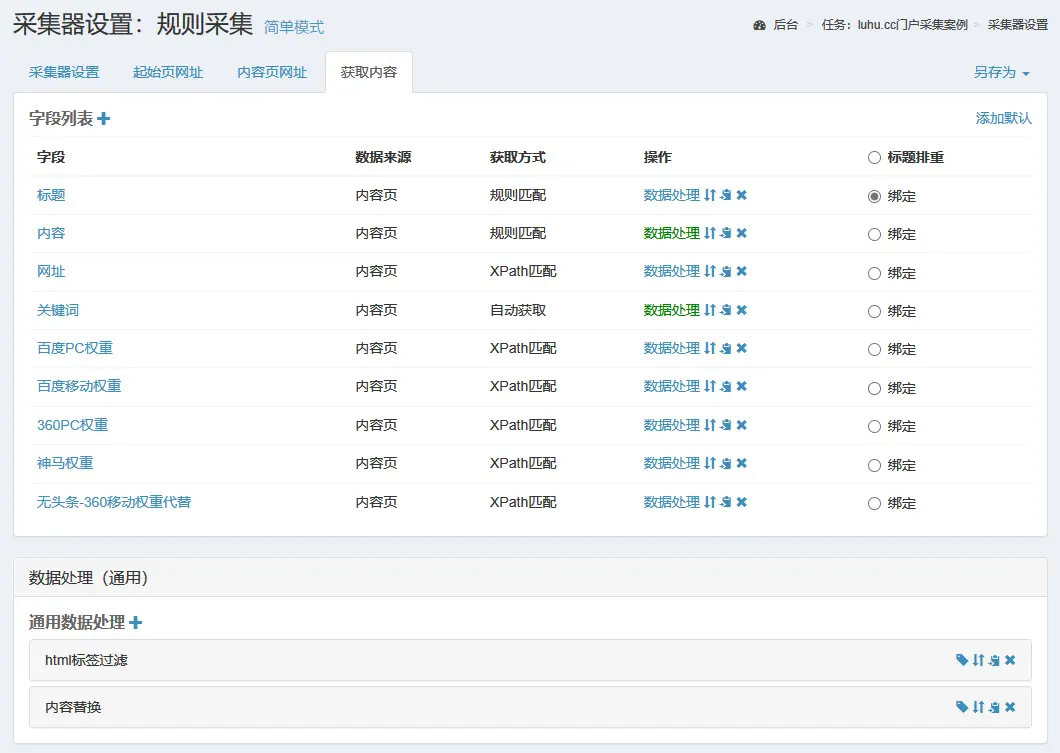Image resolution: width=1060 pixels, height=753 pixels.
Task: Expand the 内容替换 processing item
Action: [73, 707]
